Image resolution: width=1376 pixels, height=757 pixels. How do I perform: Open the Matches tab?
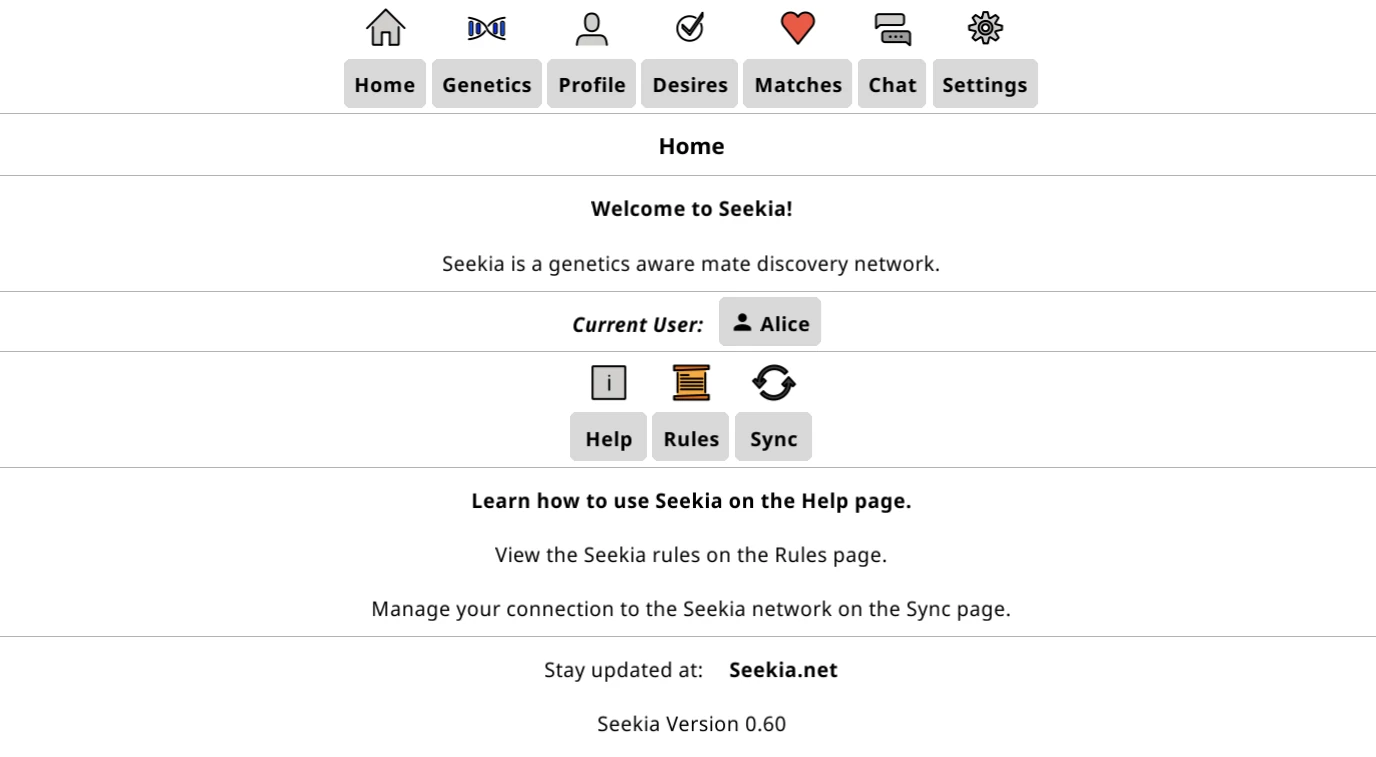pos(798,84)
